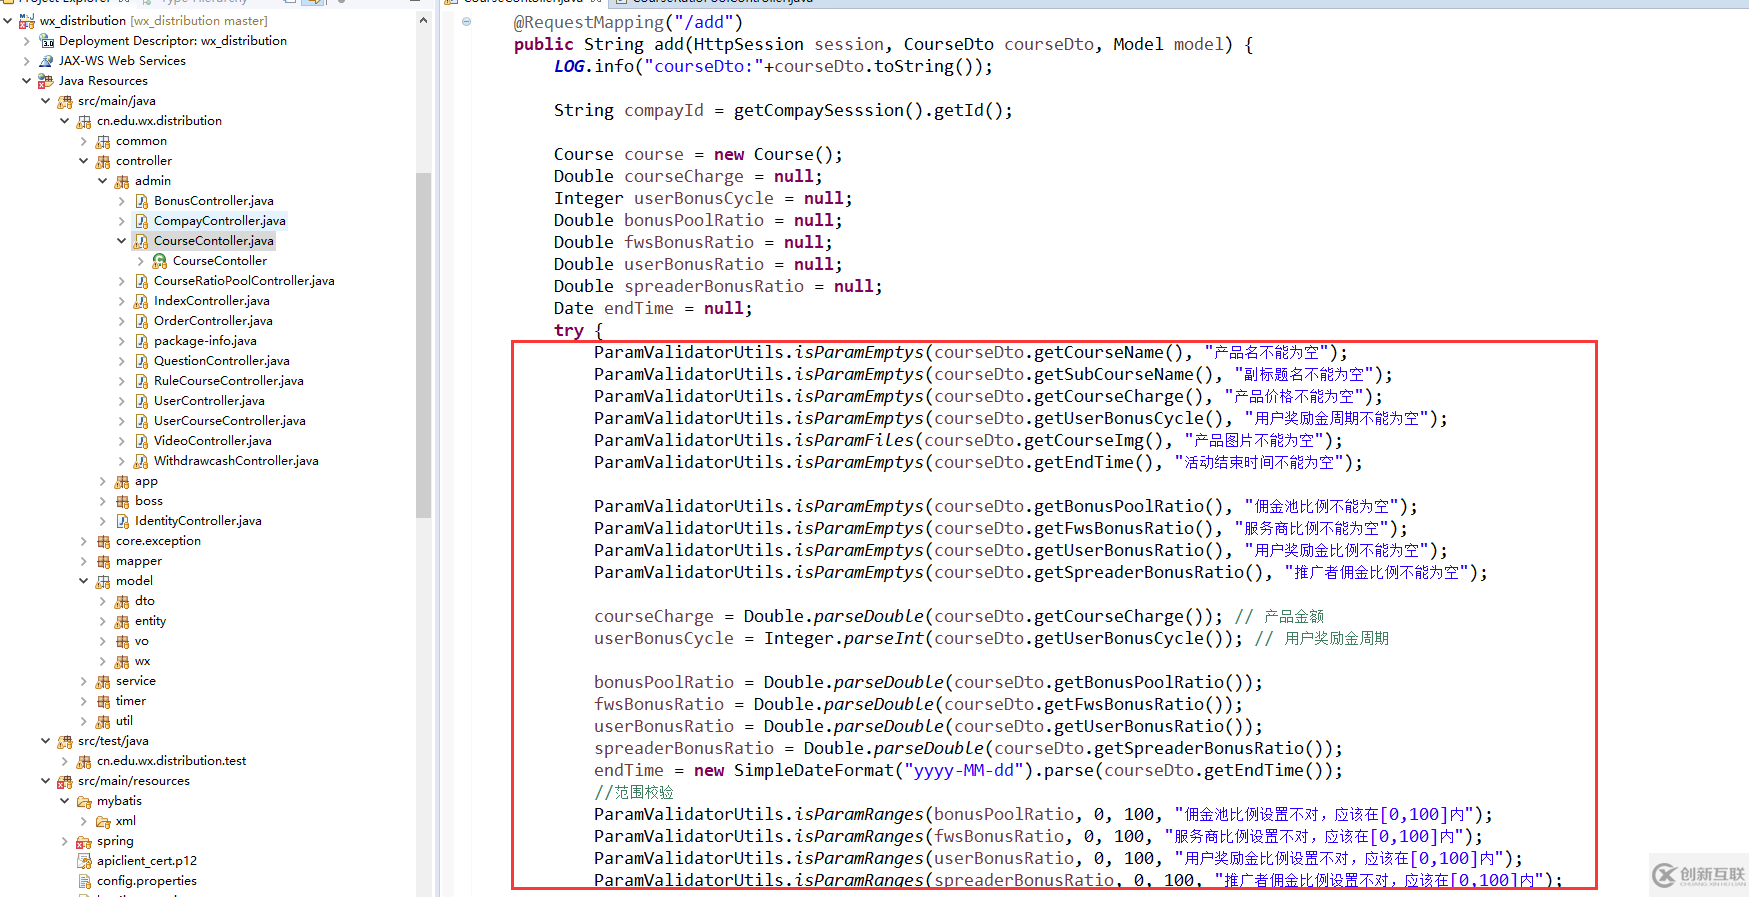
Task: Select VideoController.java in the tree
Action: [213, 441]
